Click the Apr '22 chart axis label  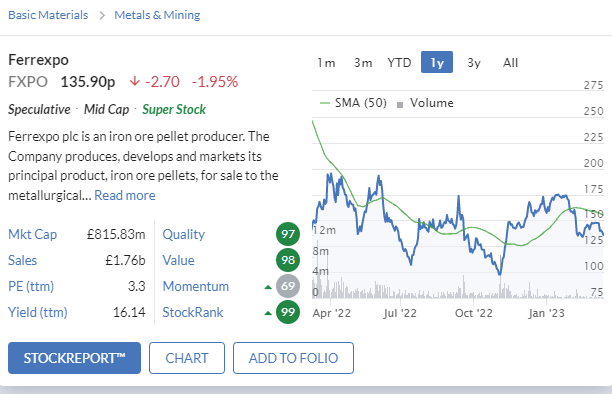click(x=332, y=313)
